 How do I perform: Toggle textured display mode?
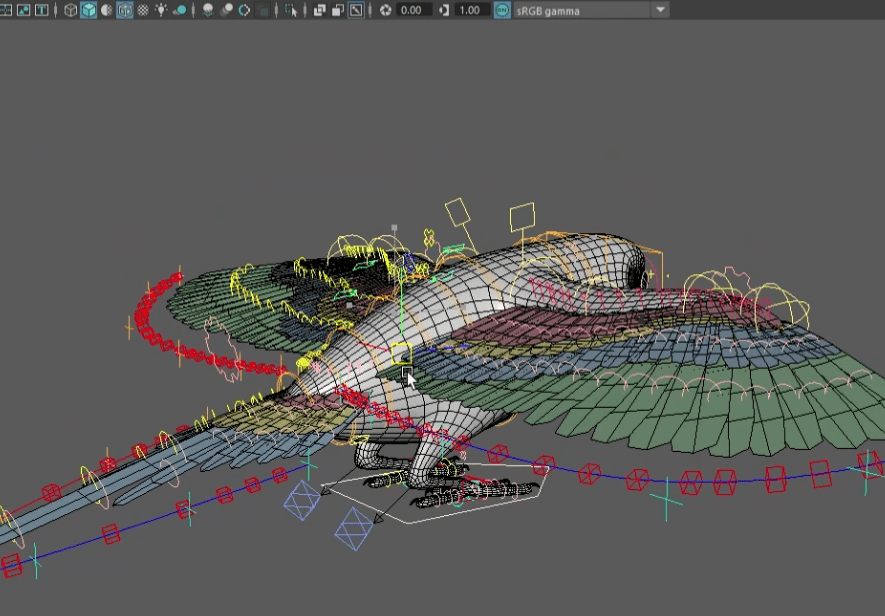coord(125,10)
